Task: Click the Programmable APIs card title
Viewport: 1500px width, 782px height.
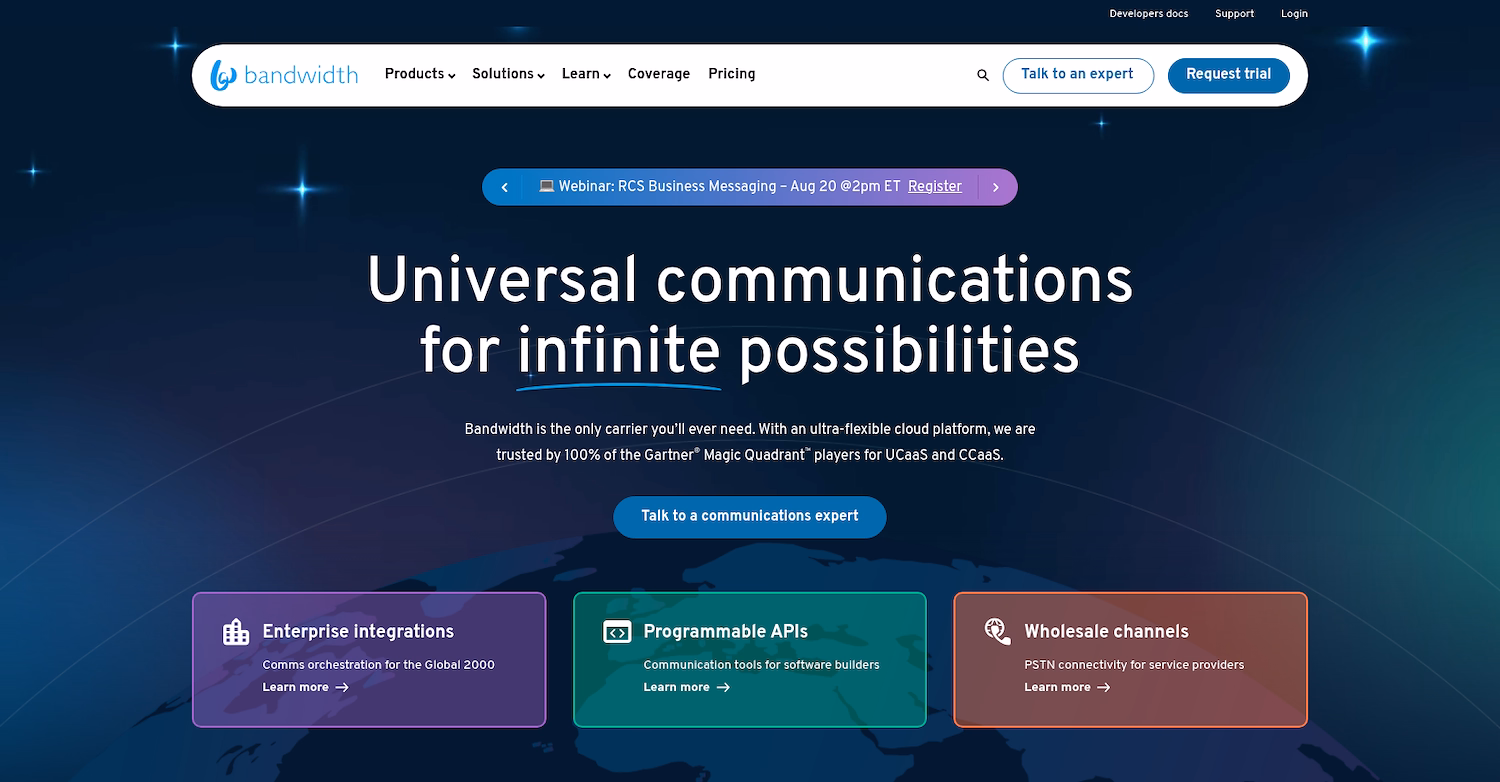Action: point(726,632)
